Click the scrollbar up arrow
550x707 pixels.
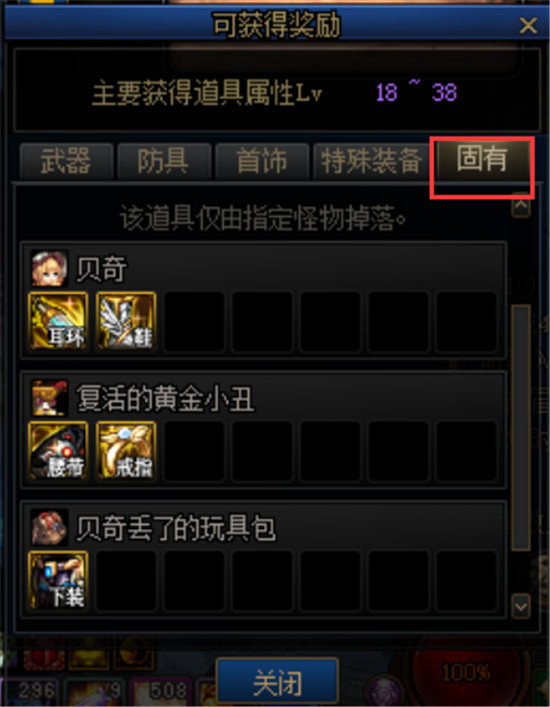point(521,205)
